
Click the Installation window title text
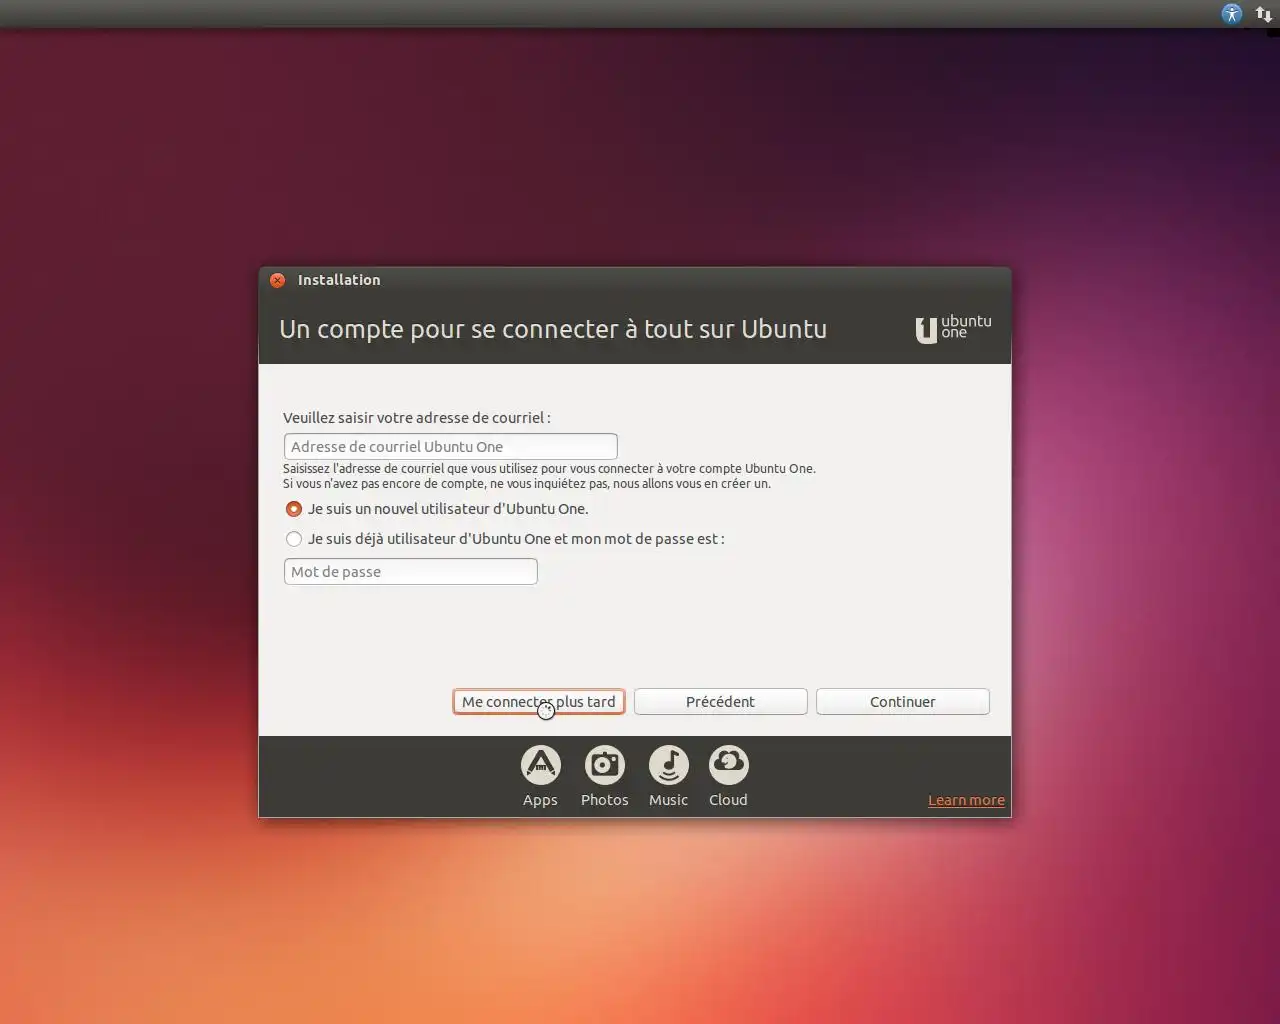[339, 280]
